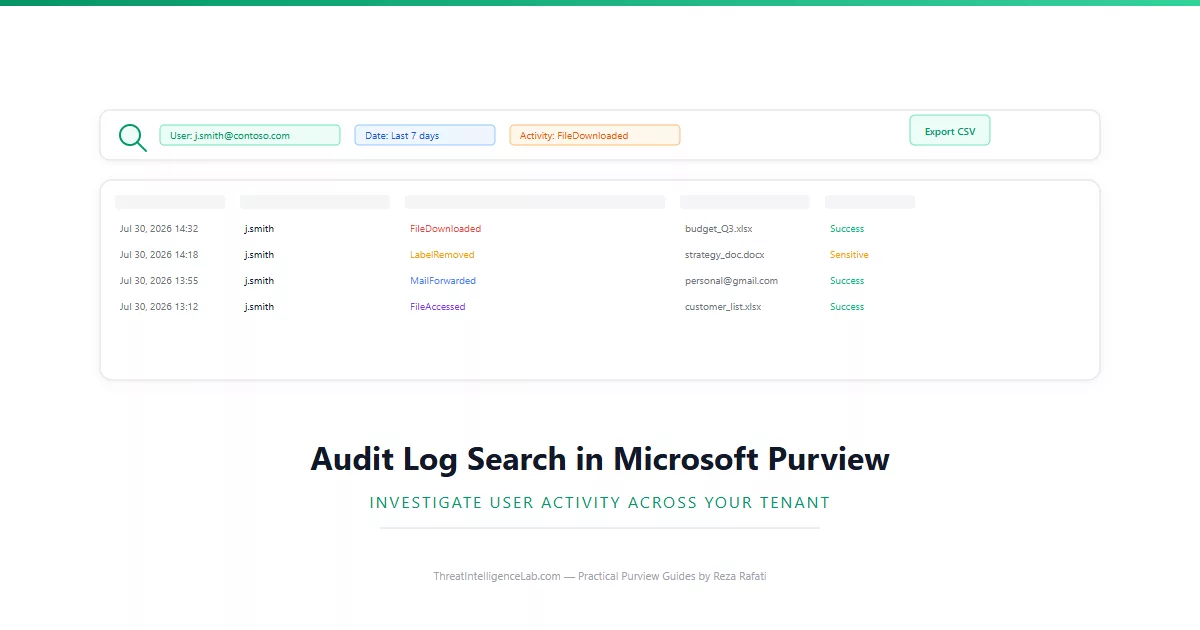Click Success status for customer_list.xlsx
This screenshot has height=630, width=1200.
(x=847, y=307)
